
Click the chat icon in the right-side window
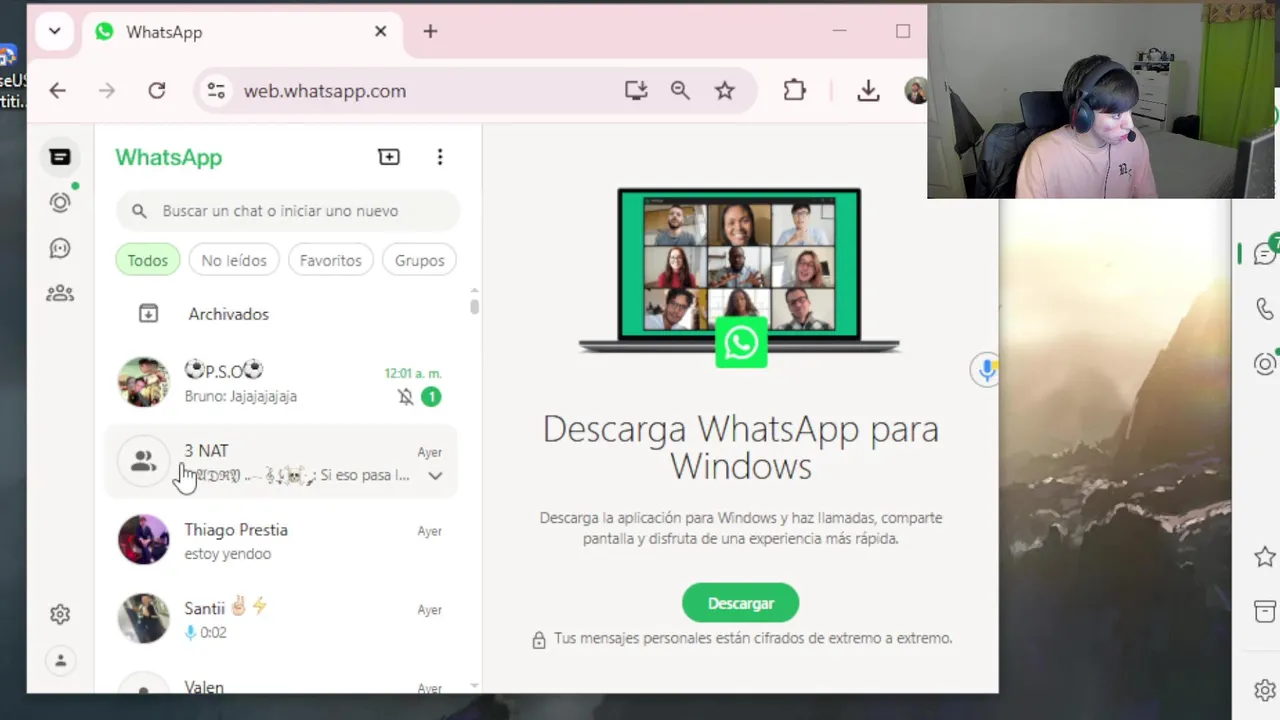[x=1264, y=255]
